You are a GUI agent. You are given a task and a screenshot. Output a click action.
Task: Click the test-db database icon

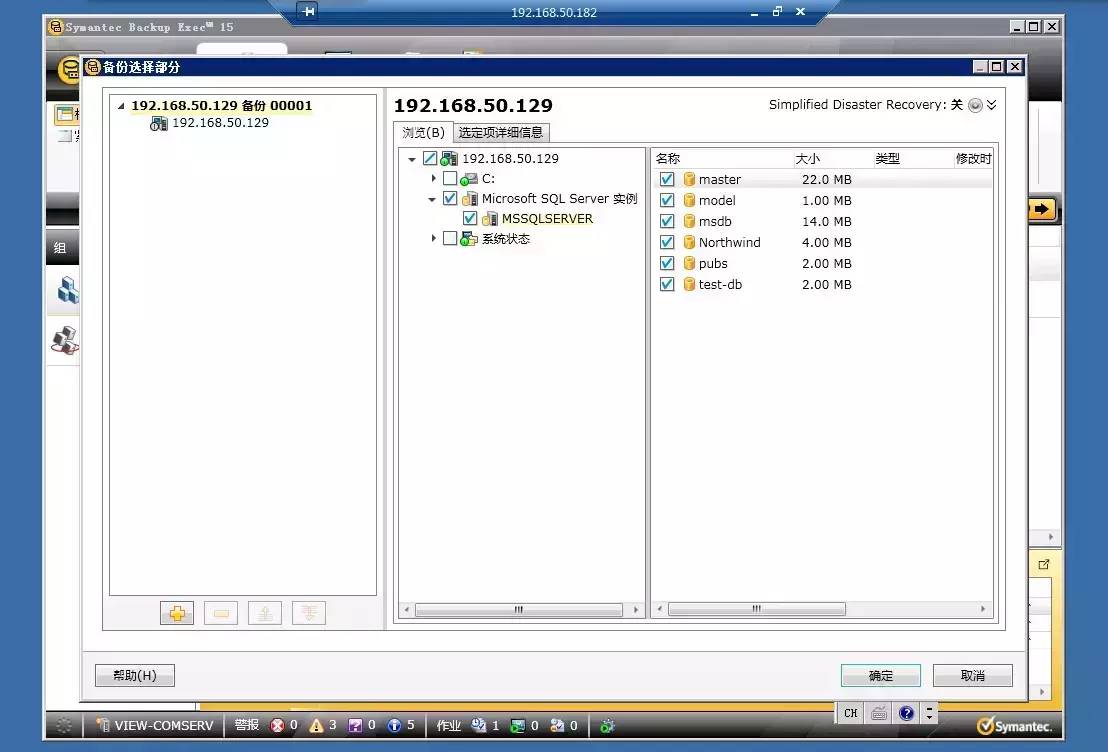(689, 284)
